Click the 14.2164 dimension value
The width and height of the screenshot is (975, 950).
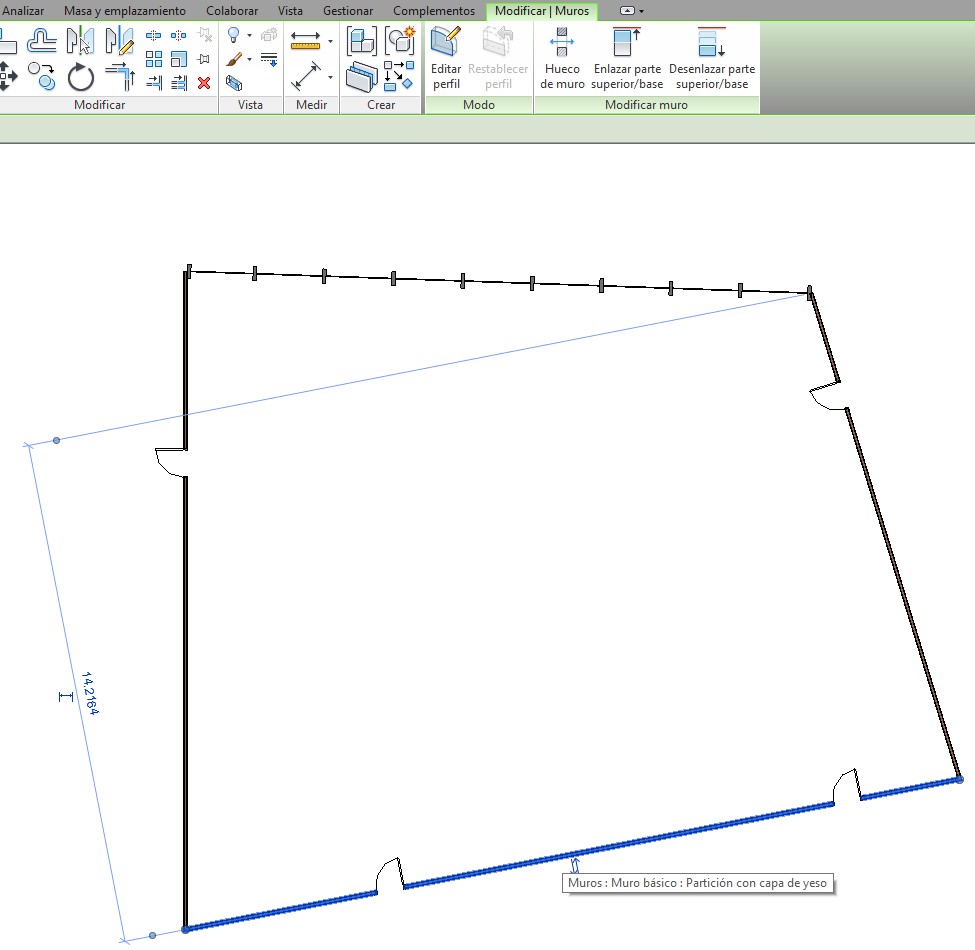click(90, 692)
